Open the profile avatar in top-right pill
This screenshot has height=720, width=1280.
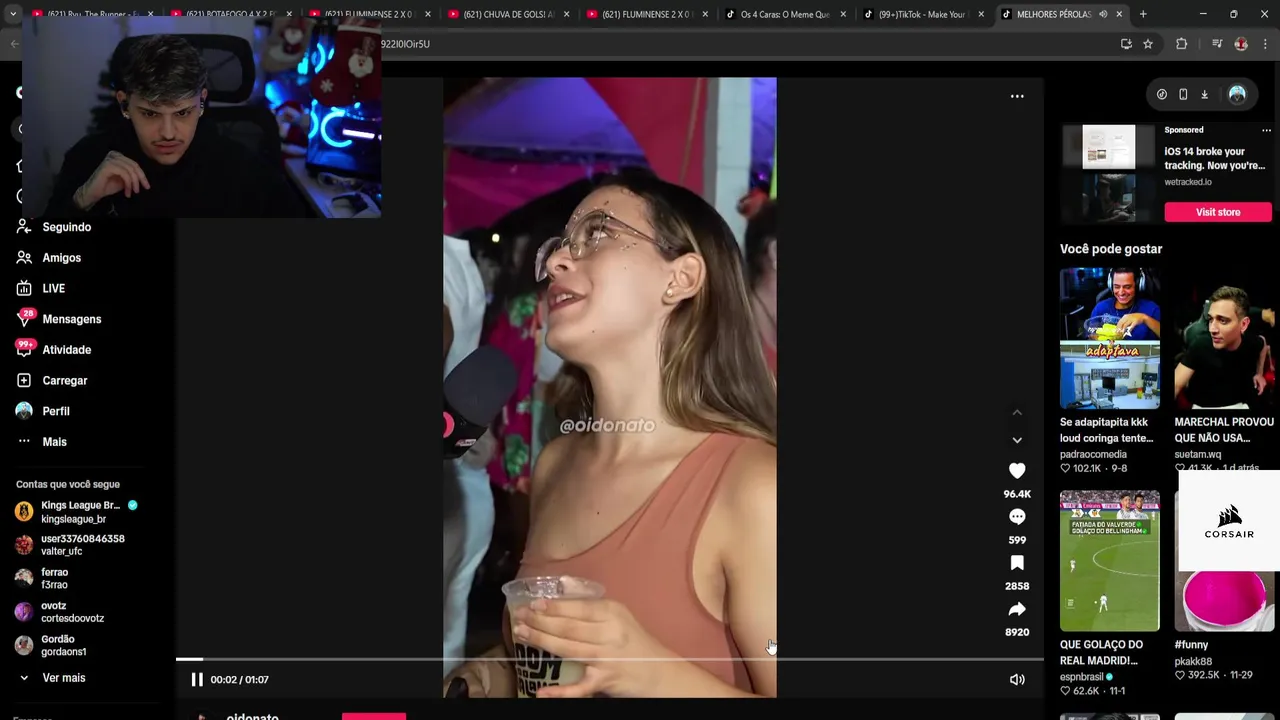pos(1237,94)
